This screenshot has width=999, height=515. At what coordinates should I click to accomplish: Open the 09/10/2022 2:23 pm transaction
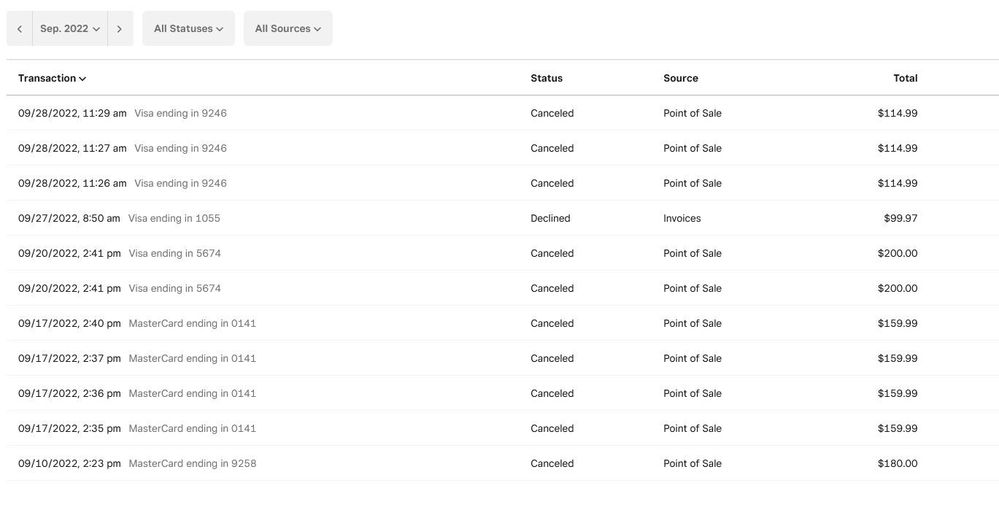(x=69, y=463)
